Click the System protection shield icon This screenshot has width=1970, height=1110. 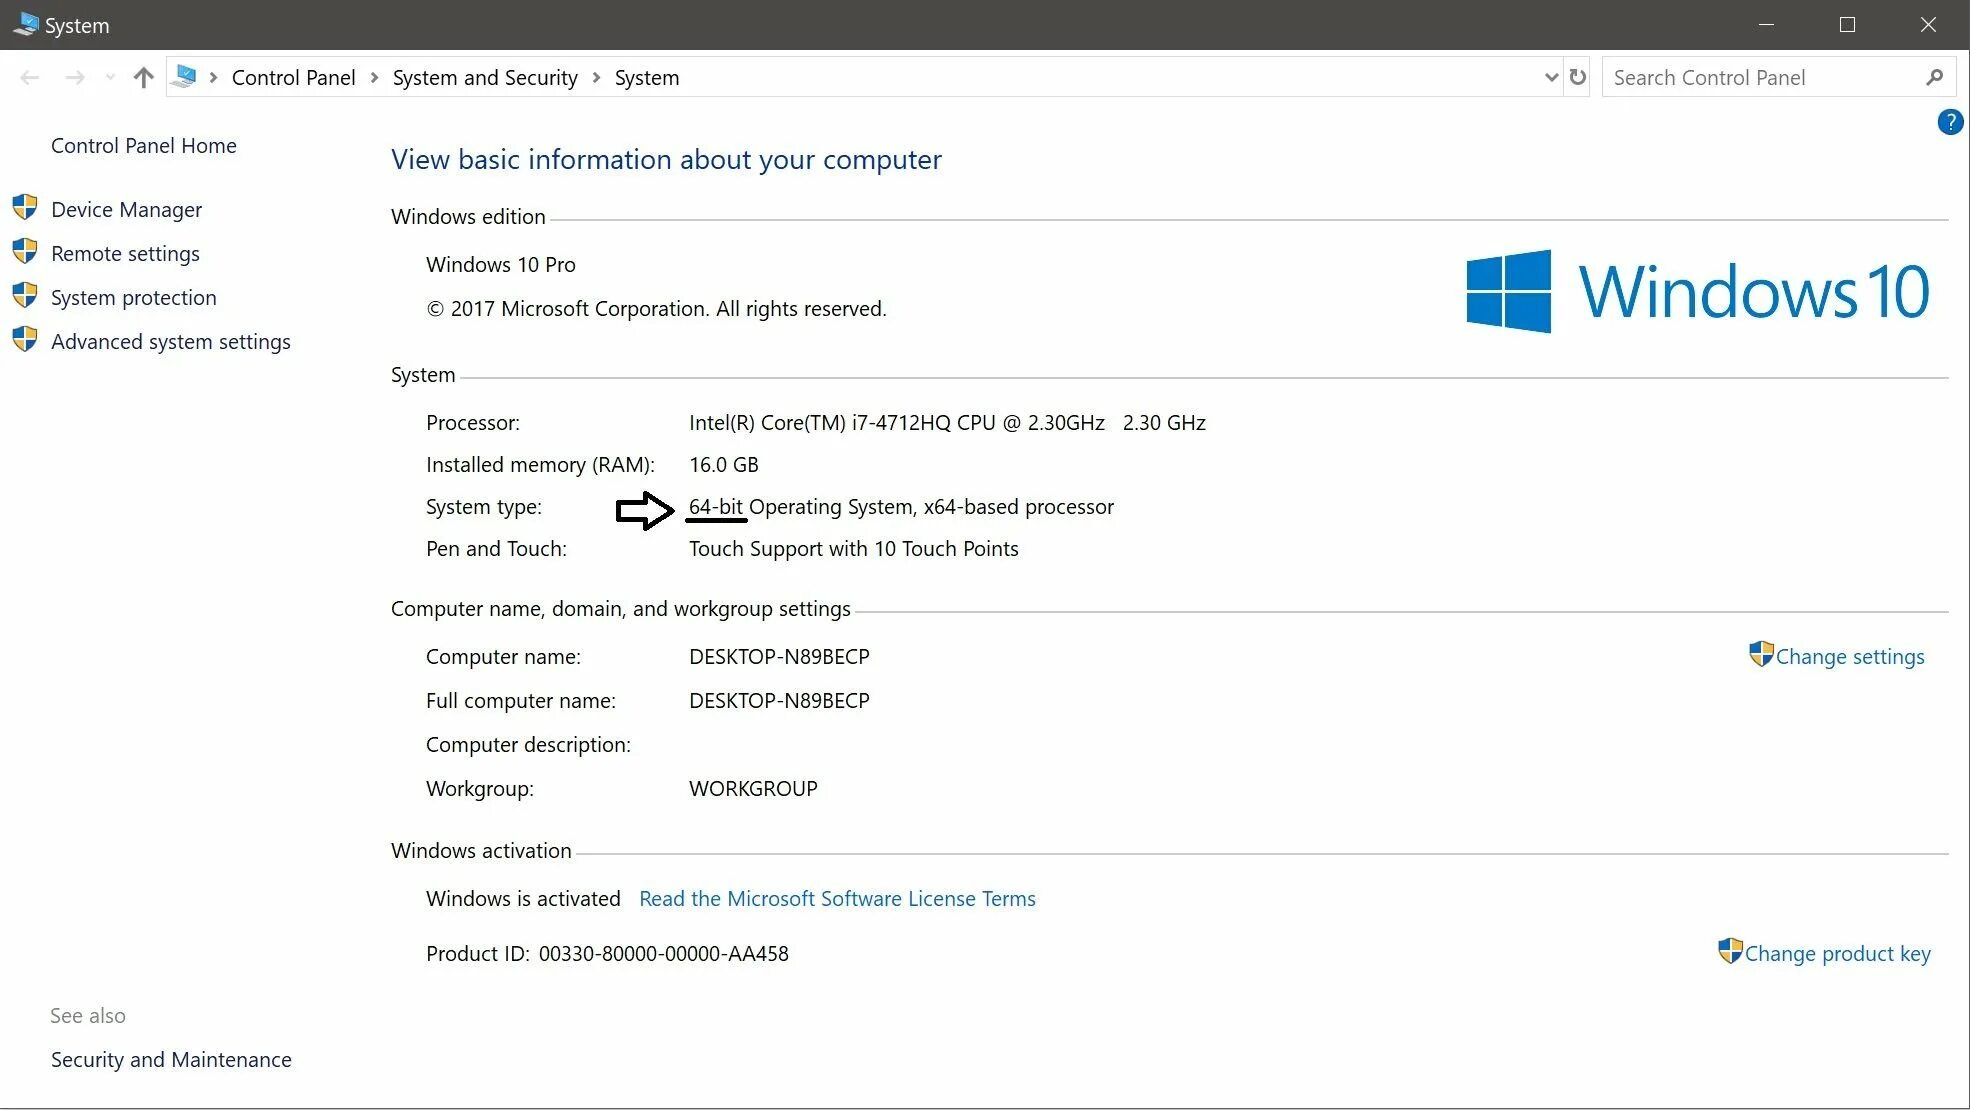point(25,296)
